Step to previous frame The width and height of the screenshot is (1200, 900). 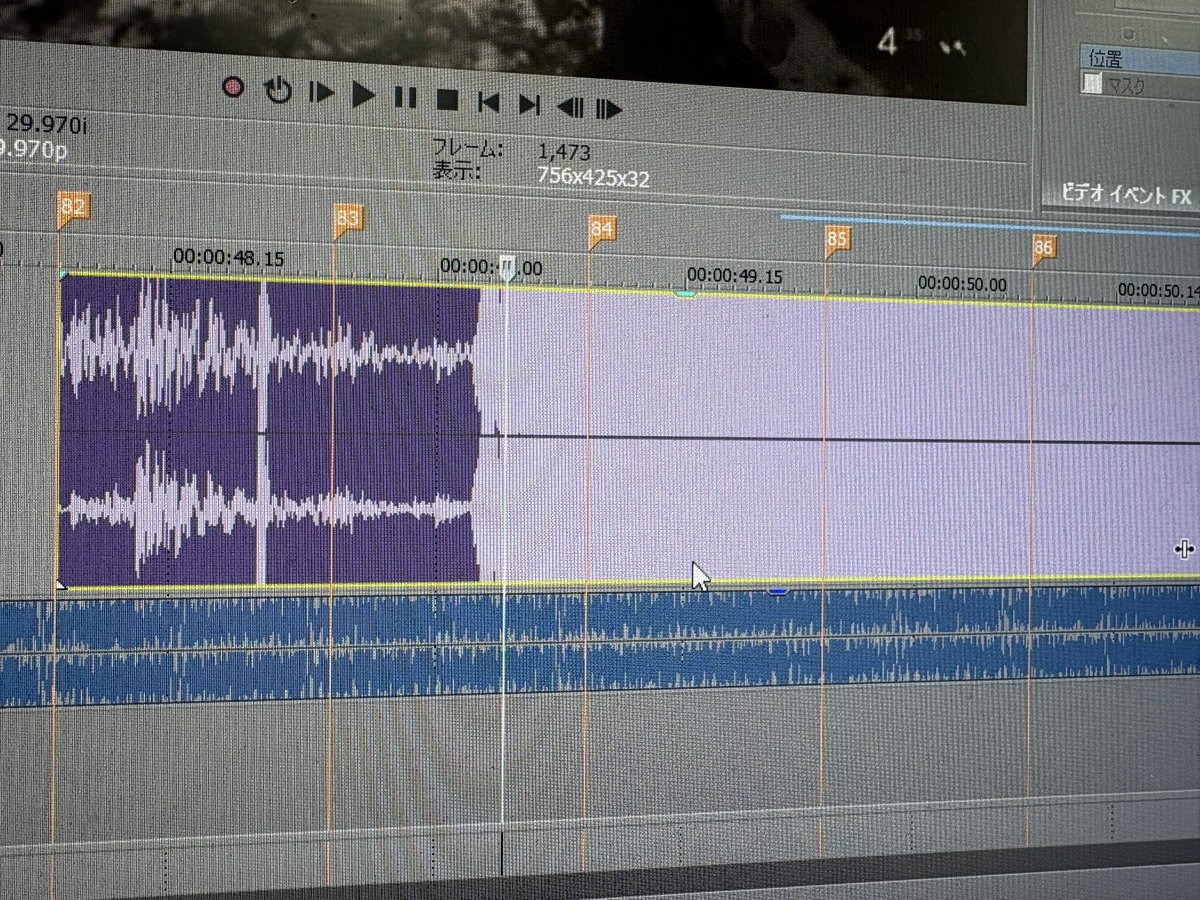click(570, 106)
